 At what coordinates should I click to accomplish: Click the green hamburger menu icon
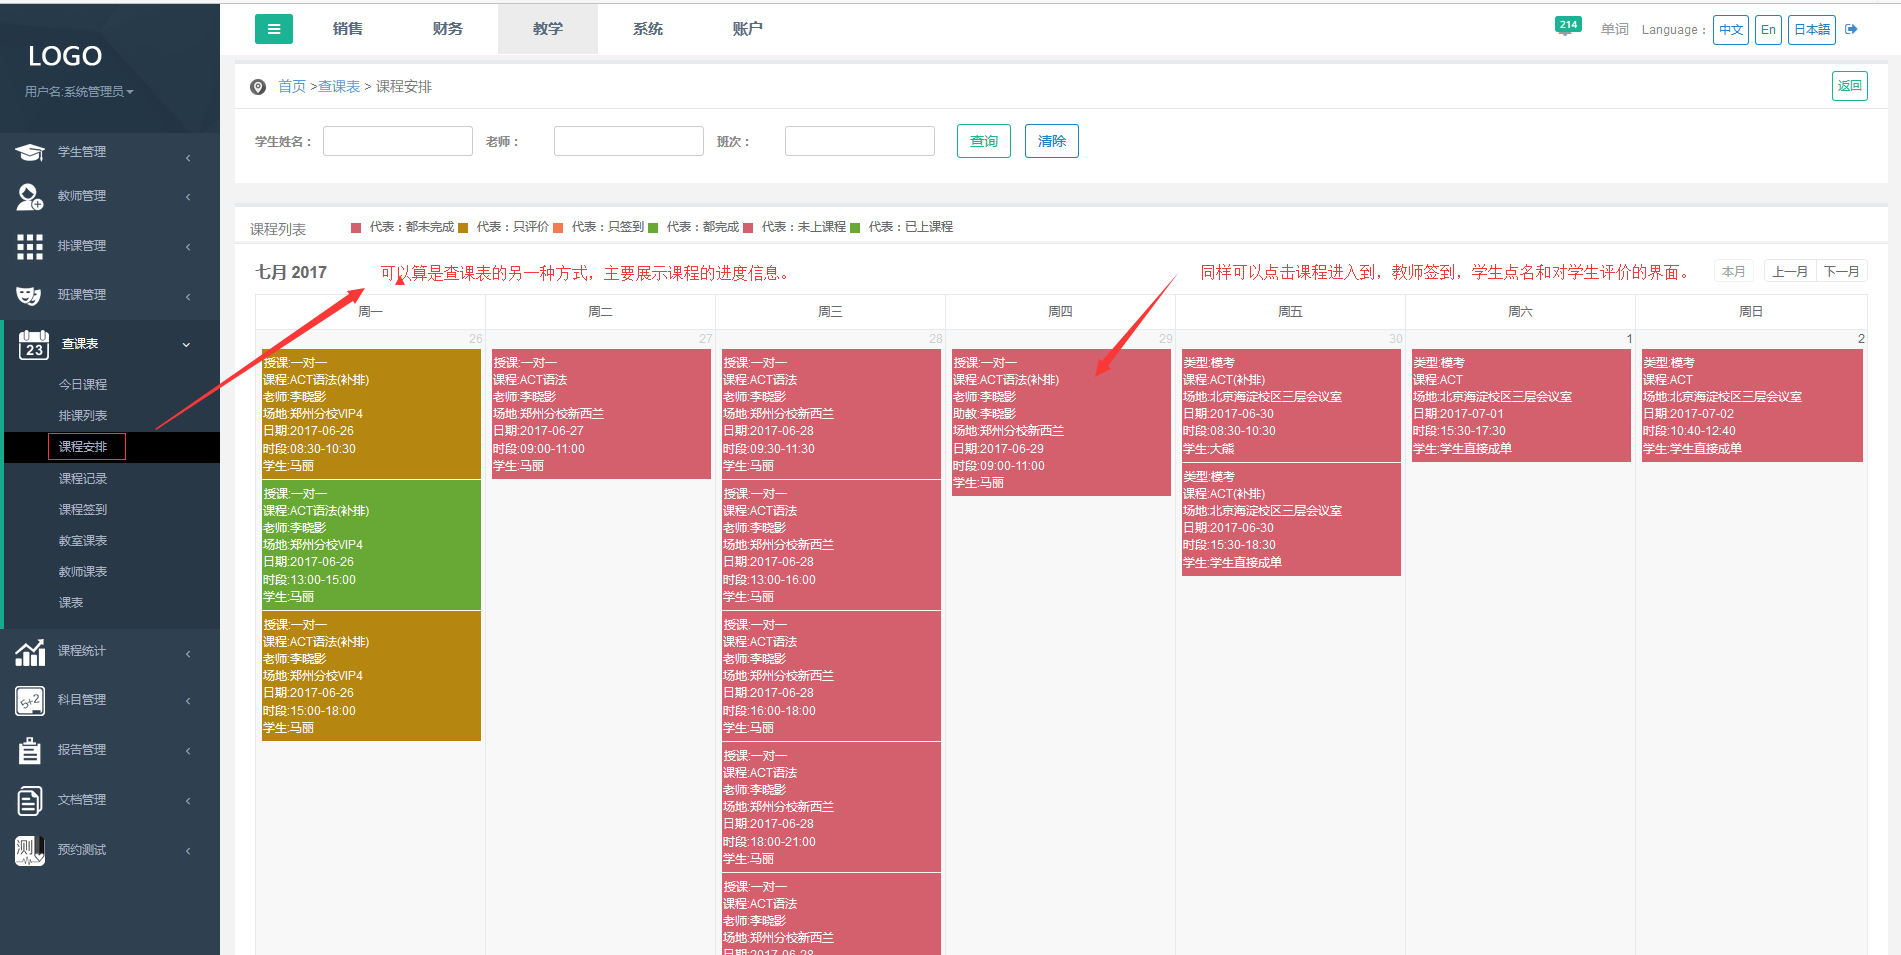pos(274,29)
